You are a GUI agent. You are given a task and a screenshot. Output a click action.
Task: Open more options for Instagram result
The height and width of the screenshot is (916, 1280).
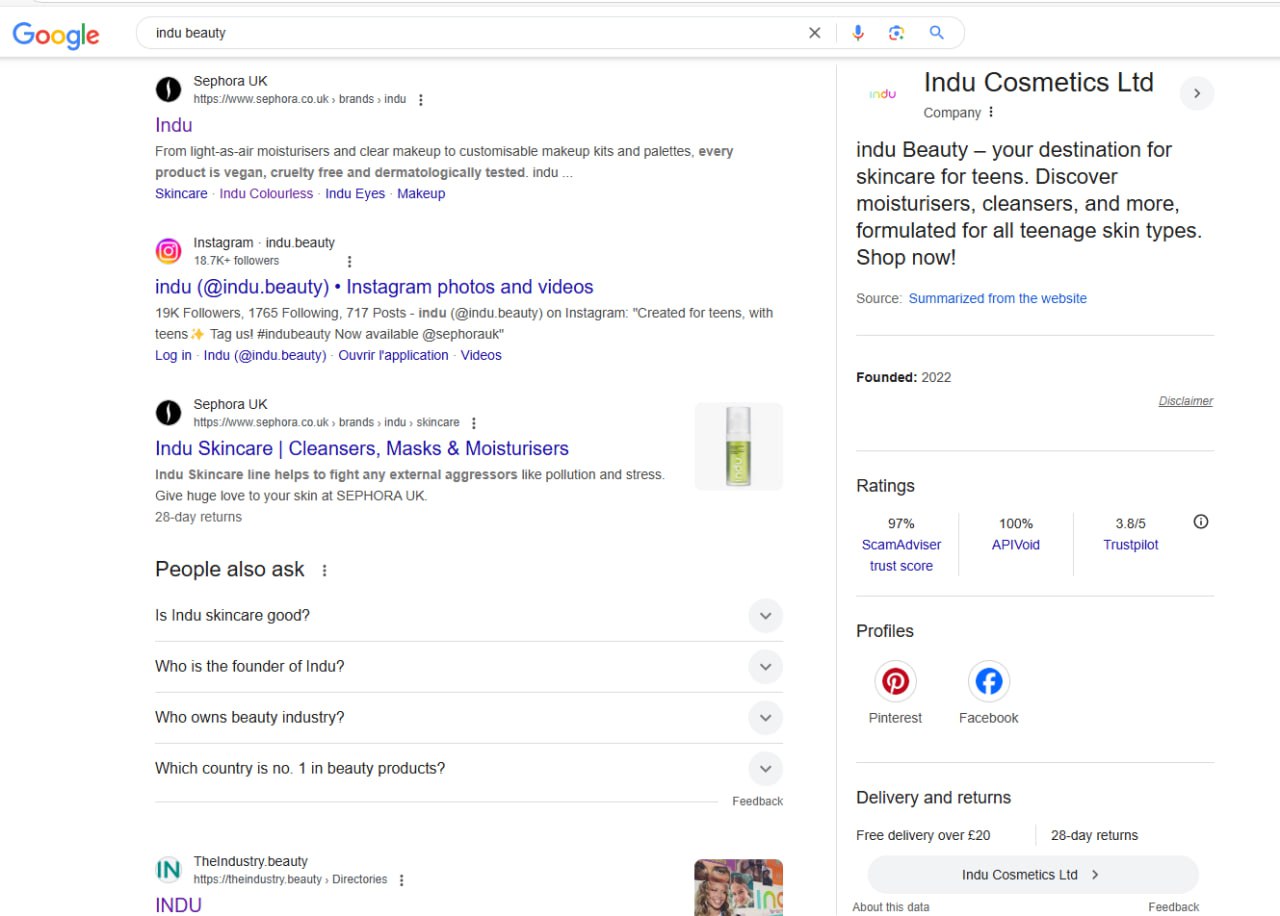pos(349,262)
